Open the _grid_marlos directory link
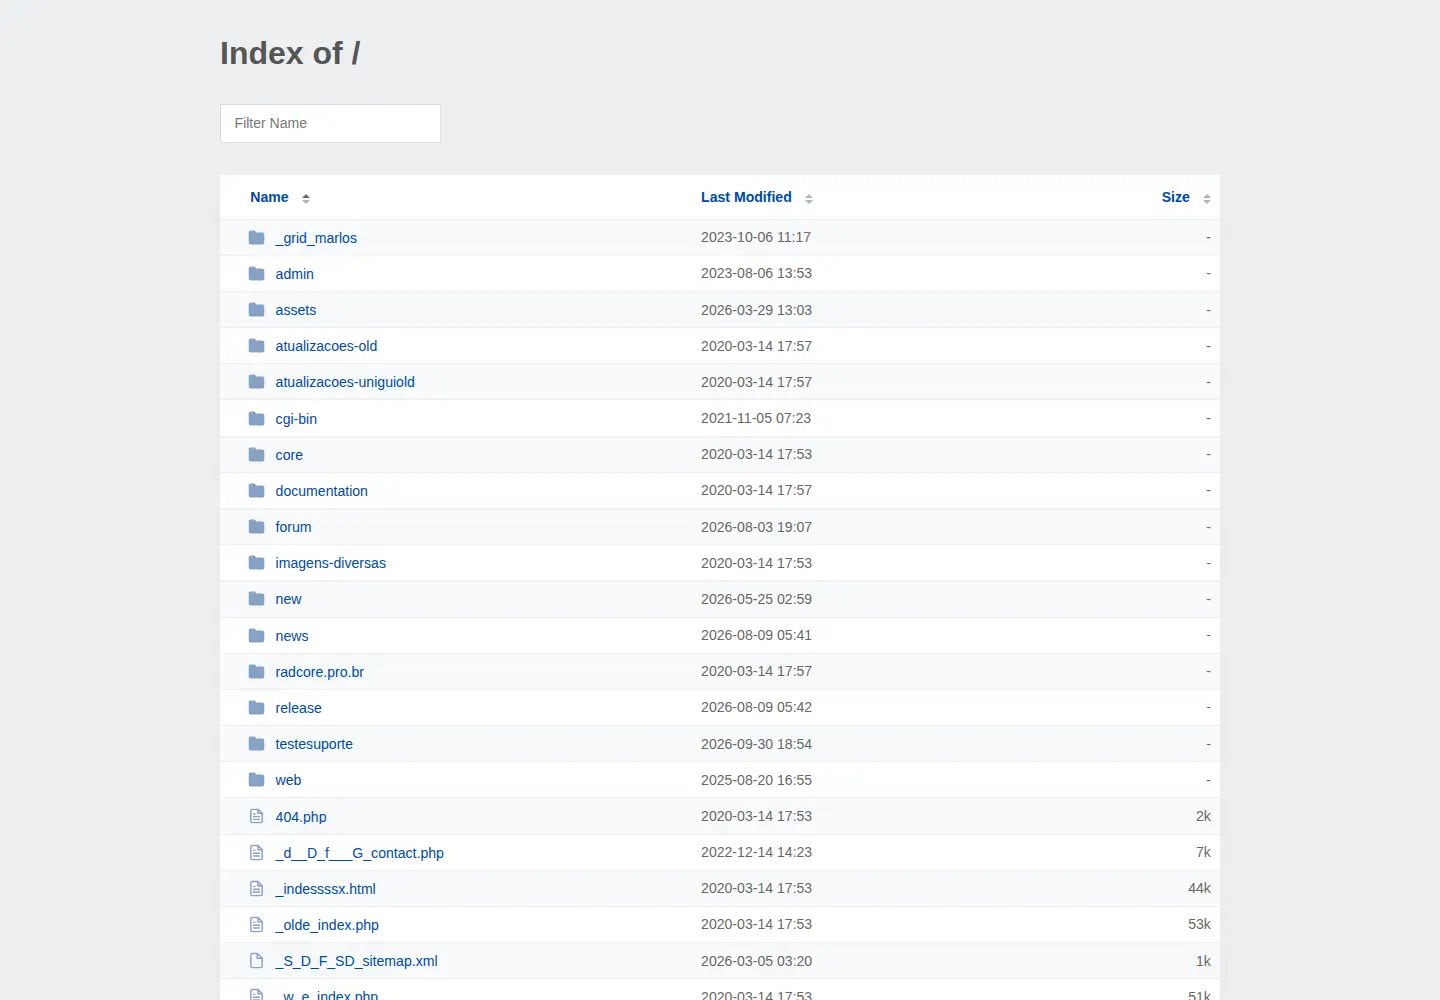The height and width of the screenshot is (1000, 1440). pos(316,238)
